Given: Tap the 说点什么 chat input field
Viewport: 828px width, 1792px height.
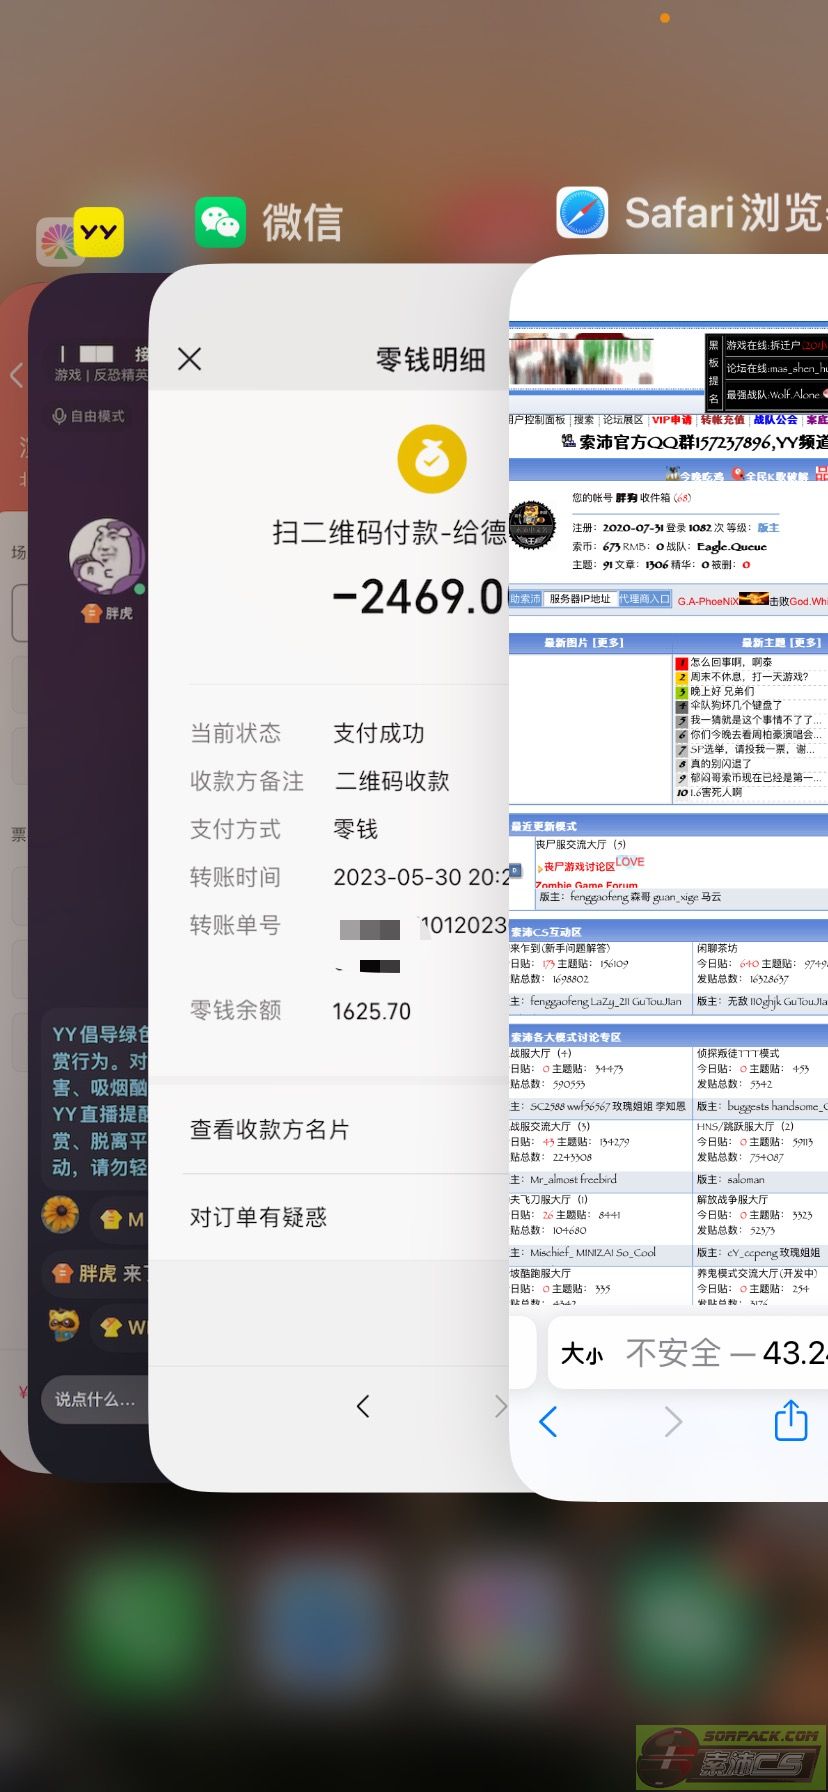Looking at the screenshot, I should pyautogui.click(x=95, y=1399).
